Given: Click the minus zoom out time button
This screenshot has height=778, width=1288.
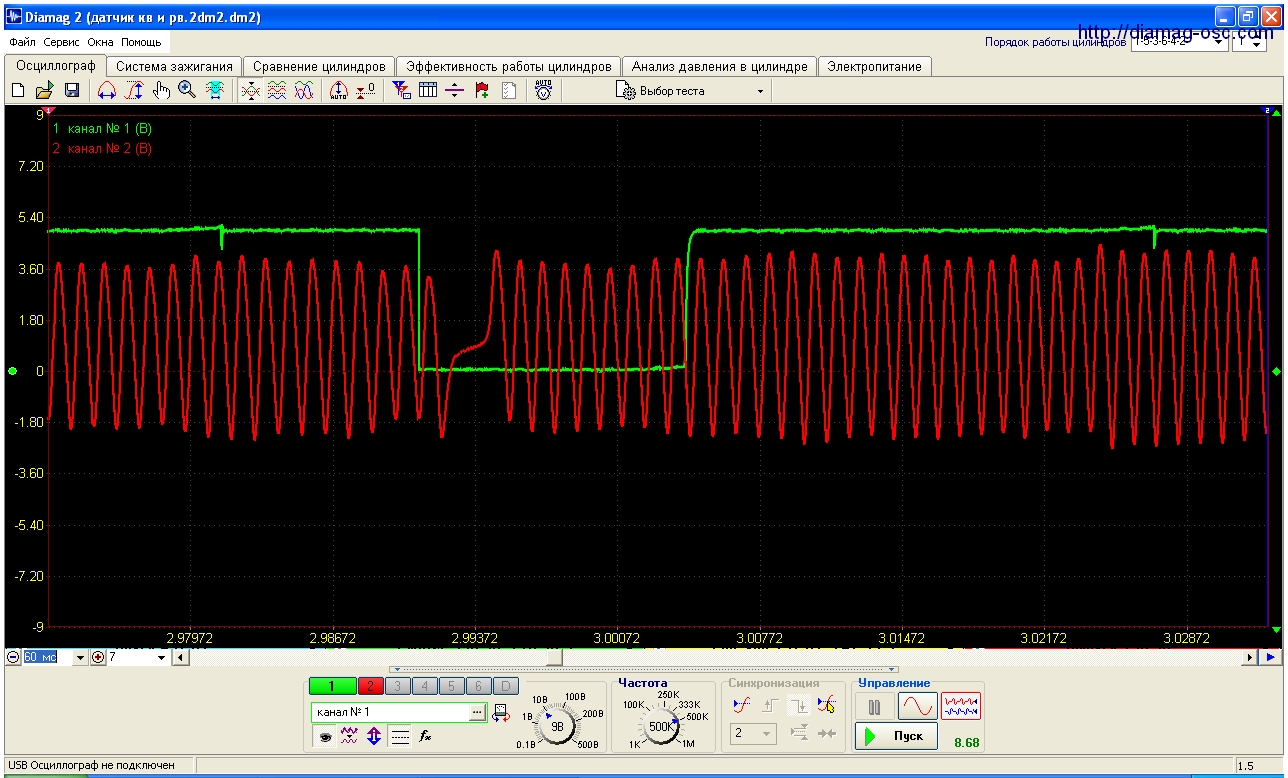Looking at the screenshot, I should tap(13, 657).
